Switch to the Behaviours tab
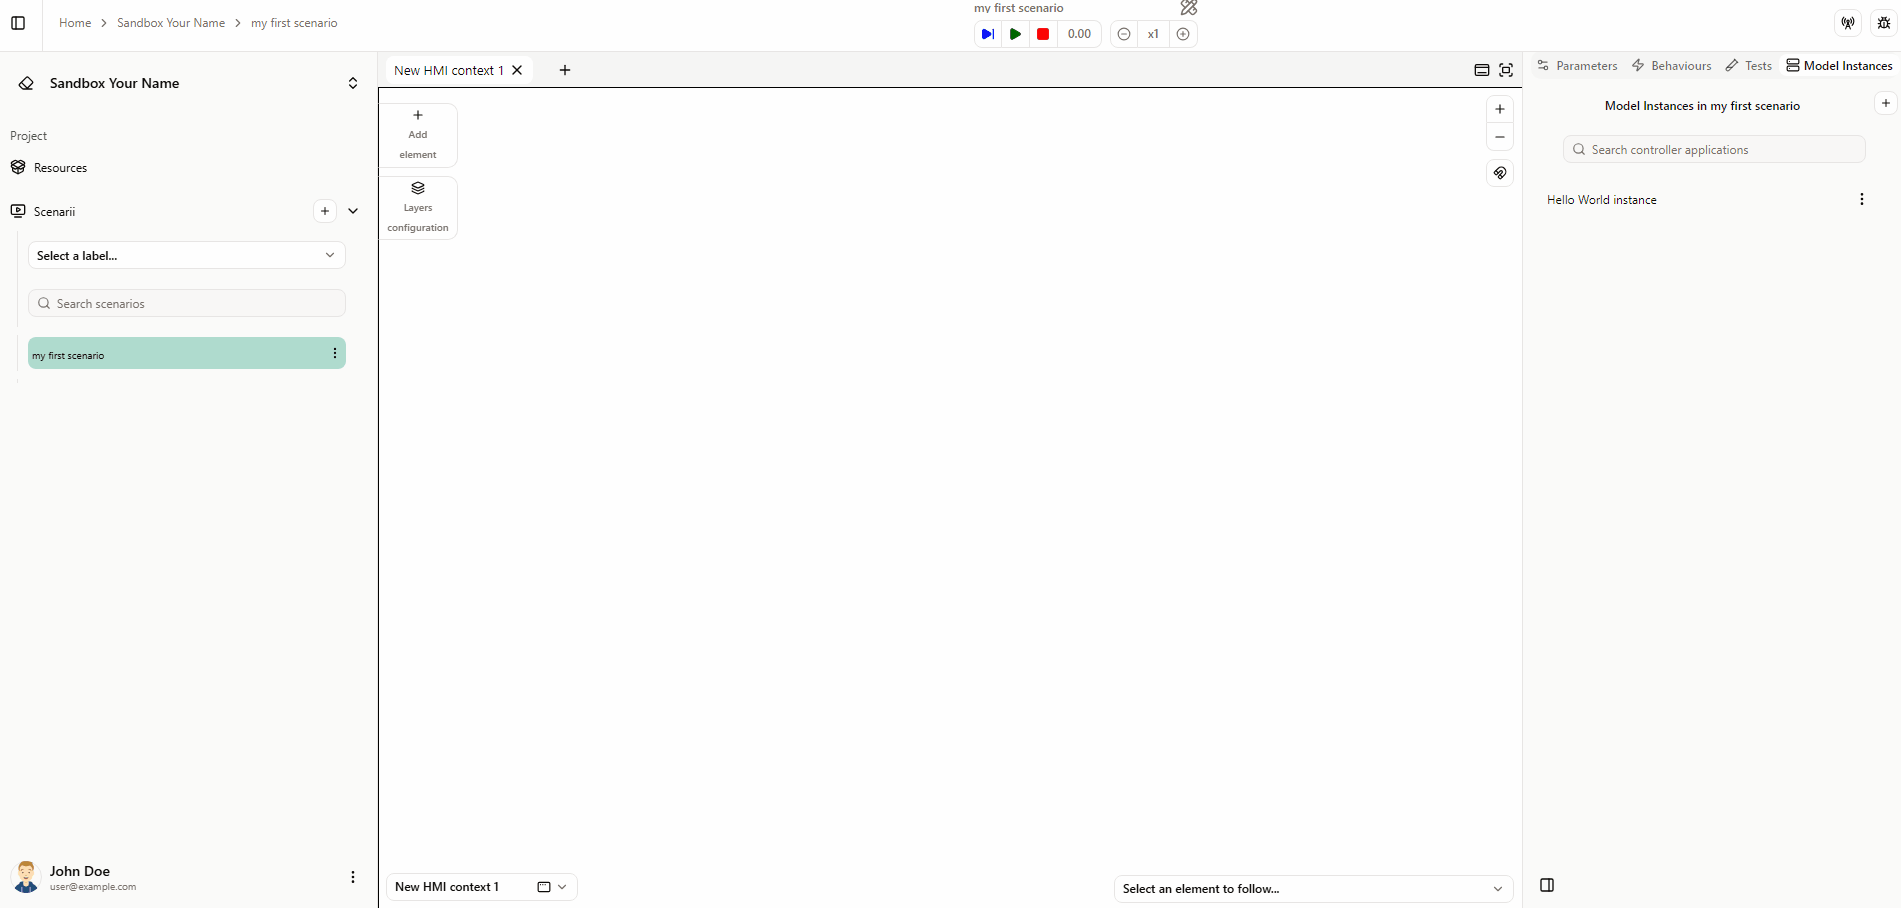 pyautogui.click(x=1672, y=66)
